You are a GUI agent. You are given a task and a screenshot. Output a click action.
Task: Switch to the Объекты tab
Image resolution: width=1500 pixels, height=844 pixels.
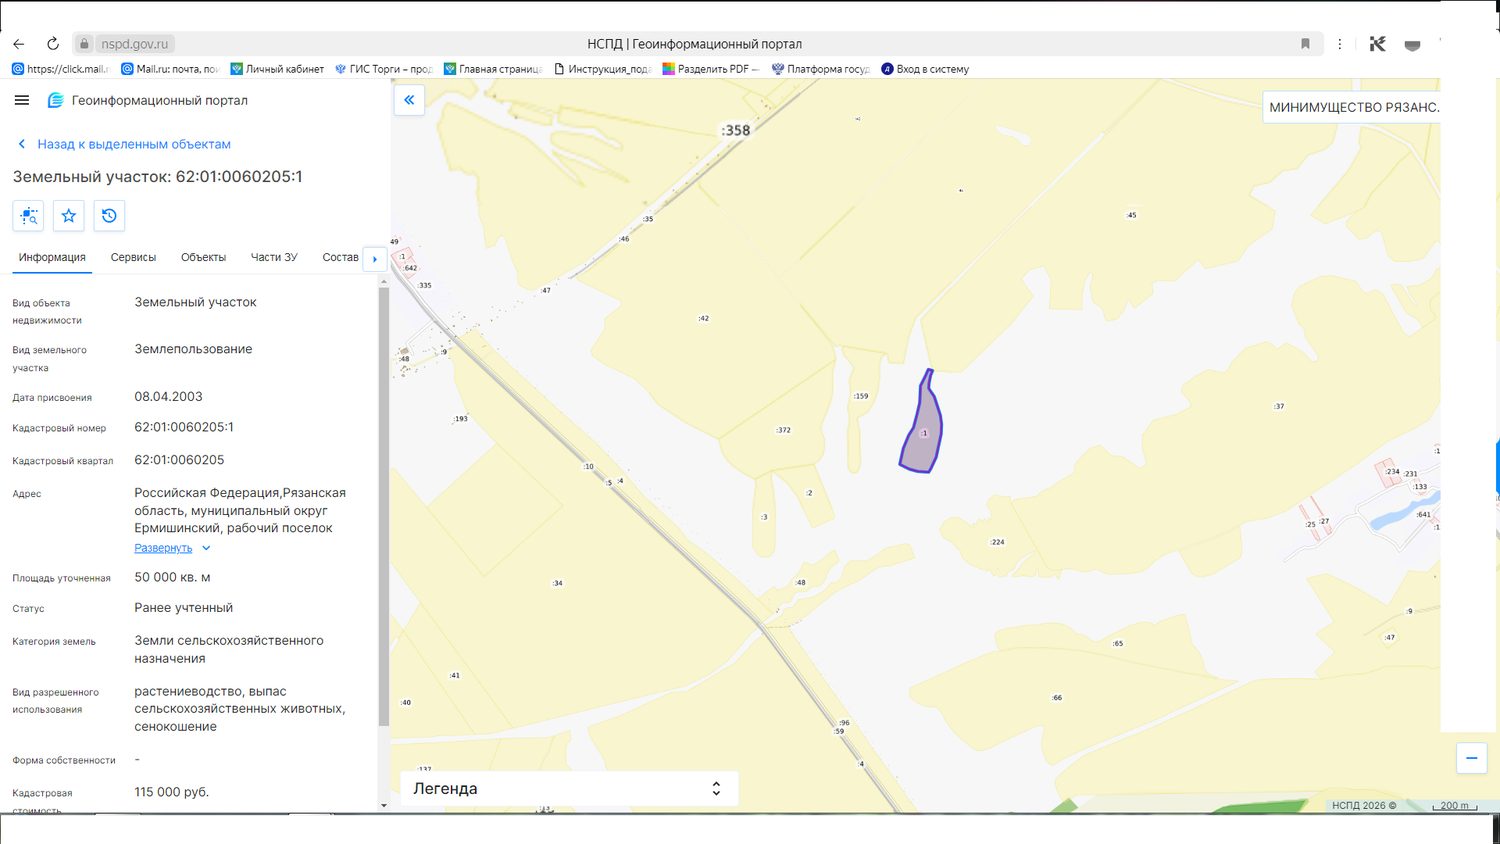203,257
